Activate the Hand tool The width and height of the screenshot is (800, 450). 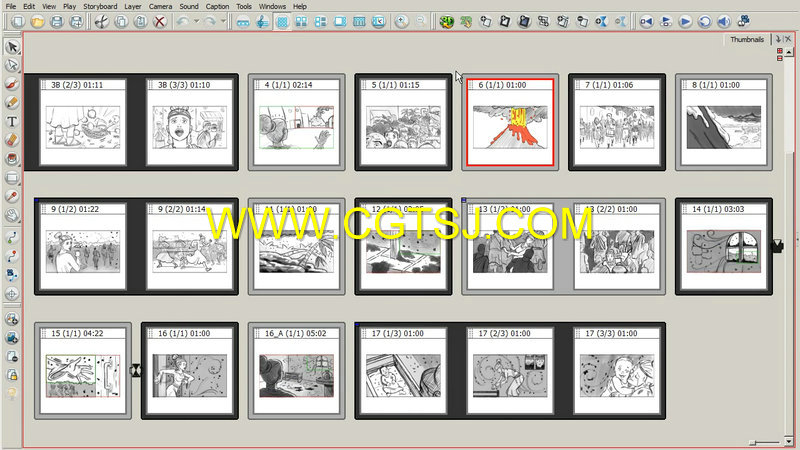[x=12, y=215]
